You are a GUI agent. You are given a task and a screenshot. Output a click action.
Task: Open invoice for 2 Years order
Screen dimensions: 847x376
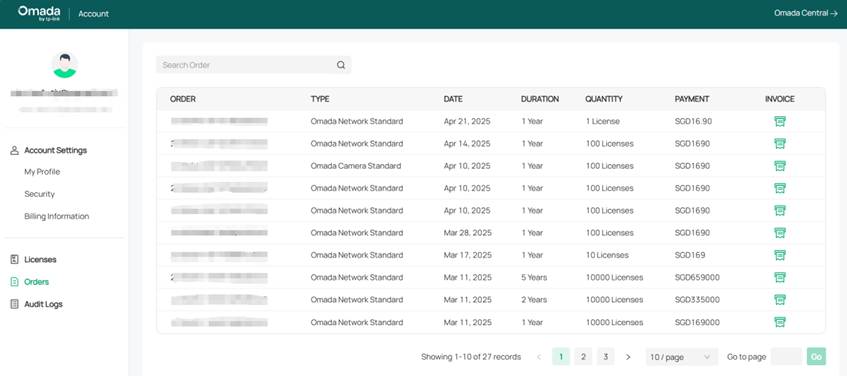(779, 300)
